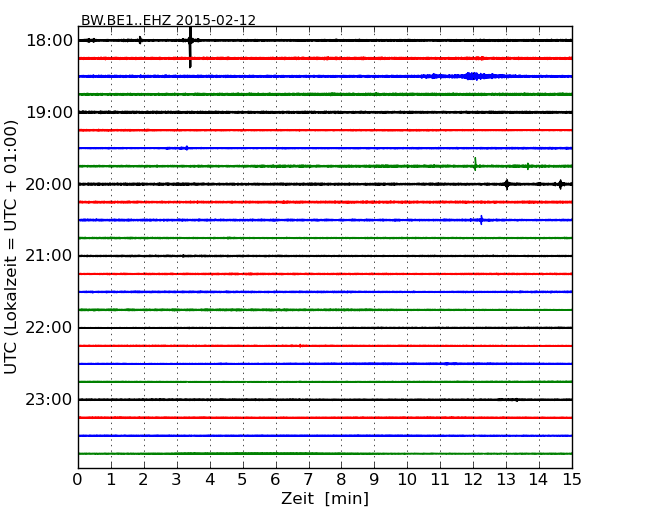
Task: Click the blue signal burst near minute 12
Action: pos(473,76)
